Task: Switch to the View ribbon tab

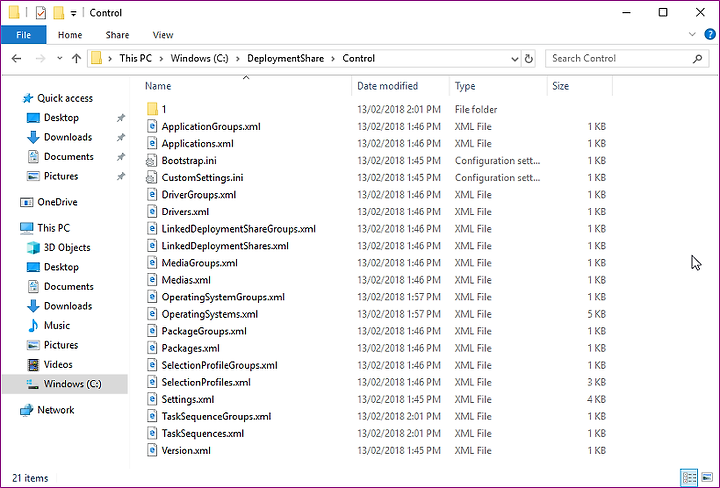Action: pos(163,35)
